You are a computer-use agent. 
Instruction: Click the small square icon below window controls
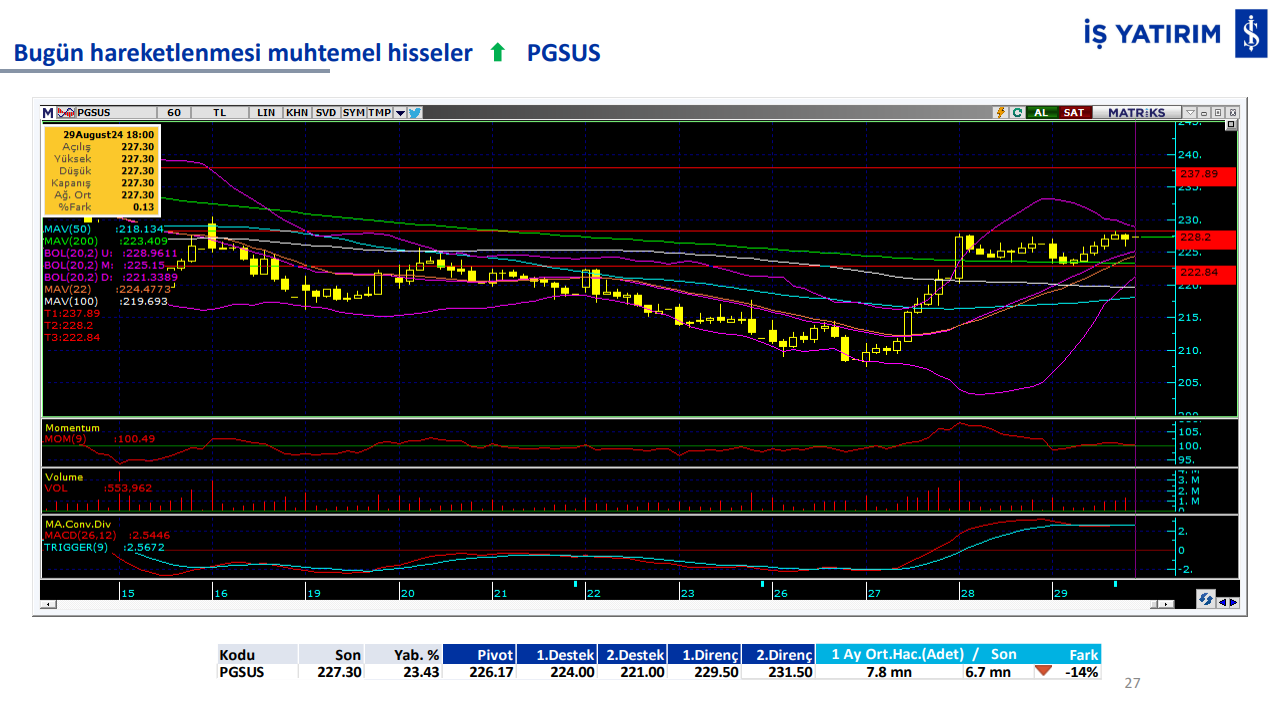pos(1230,125)
